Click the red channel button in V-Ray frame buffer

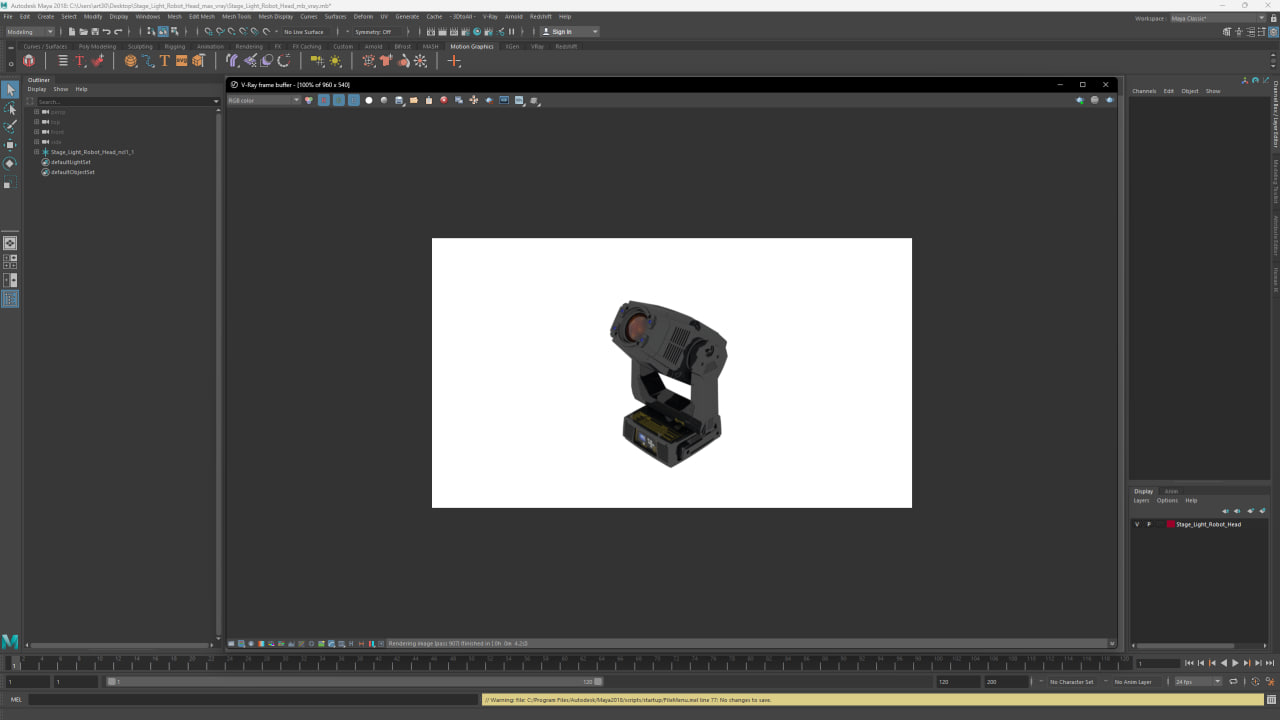click(324, 100)
